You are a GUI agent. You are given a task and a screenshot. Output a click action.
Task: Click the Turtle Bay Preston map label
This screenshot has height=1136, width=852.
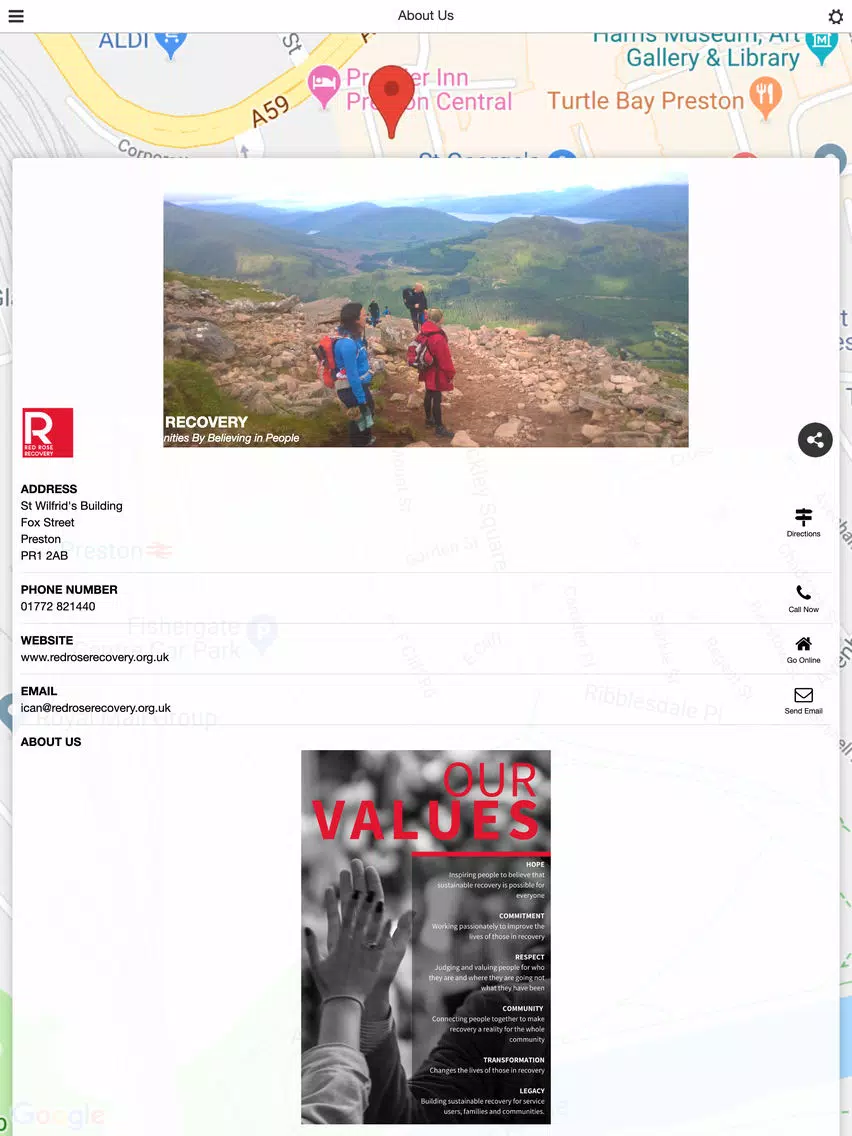646,101
